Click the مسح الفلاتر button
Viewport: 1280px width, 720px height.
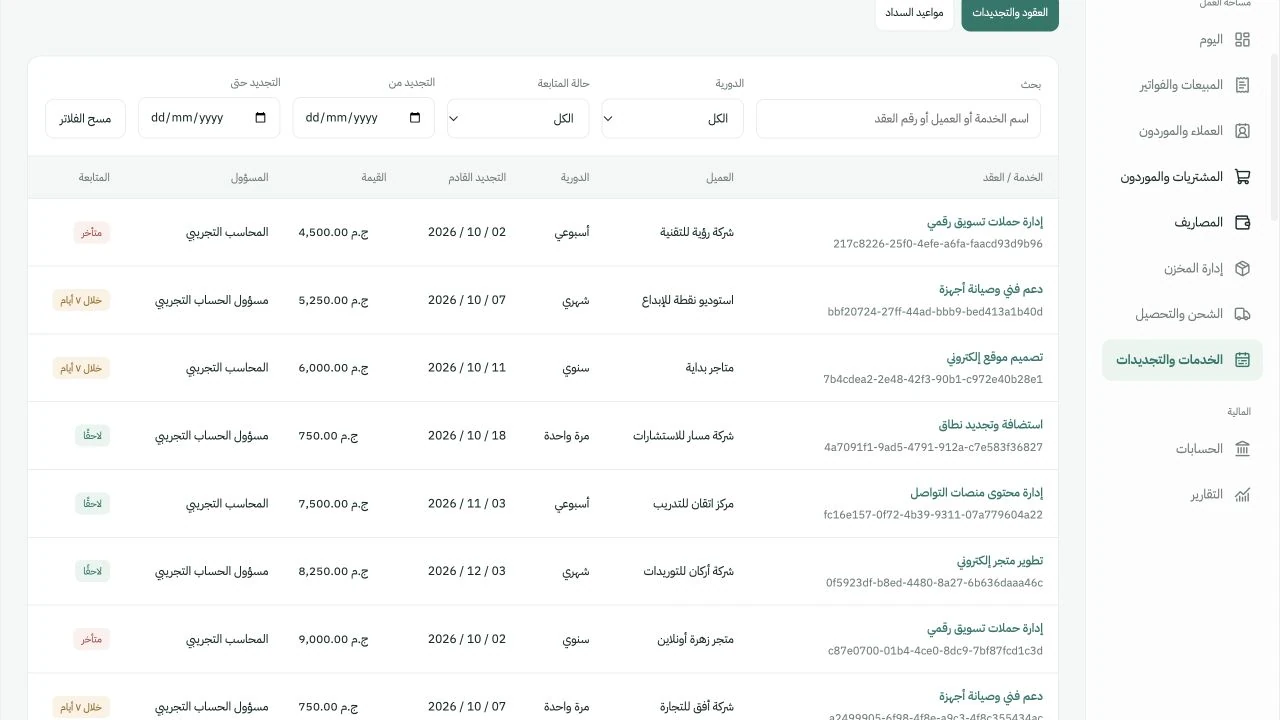coord(85,118)
